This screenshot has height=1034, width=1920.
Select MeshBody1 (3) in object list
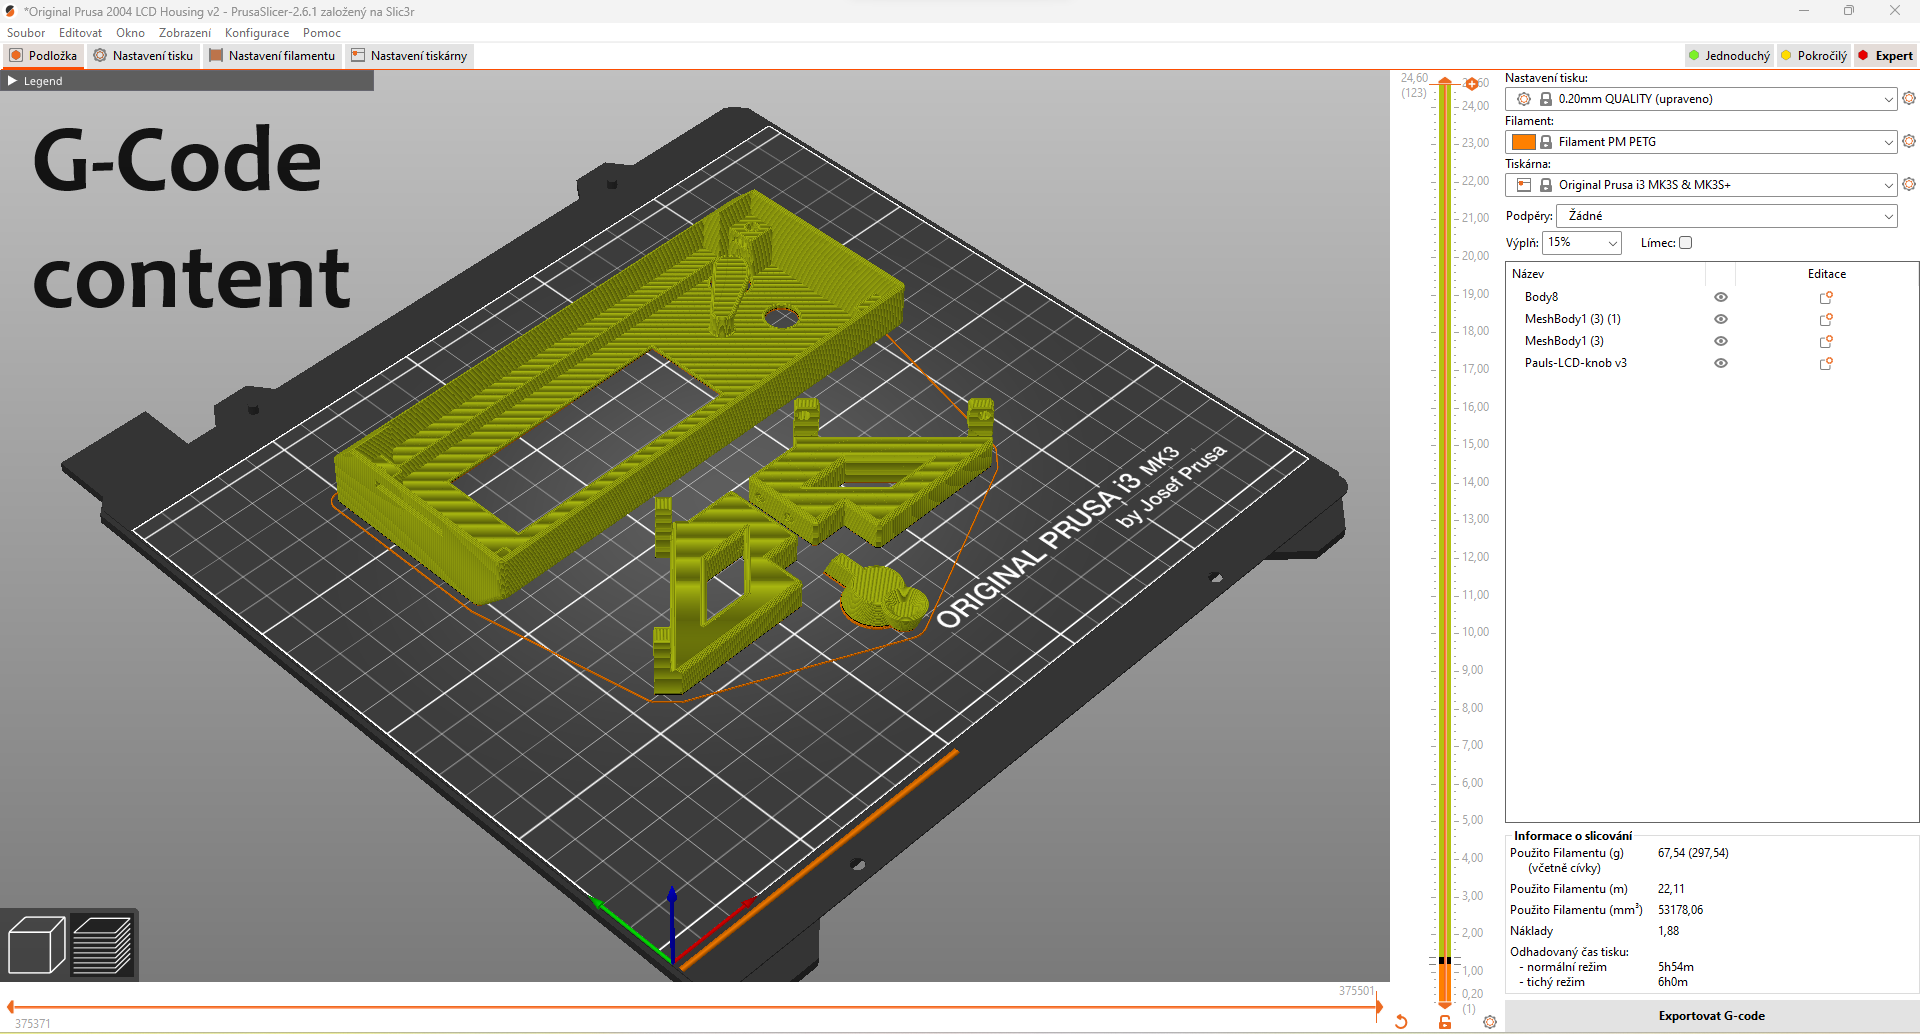(x=1564, y=340)
